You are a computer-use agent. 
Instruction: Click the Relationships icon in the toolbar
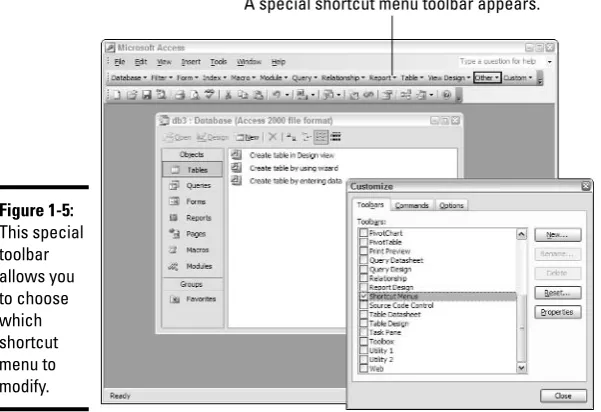406,95
